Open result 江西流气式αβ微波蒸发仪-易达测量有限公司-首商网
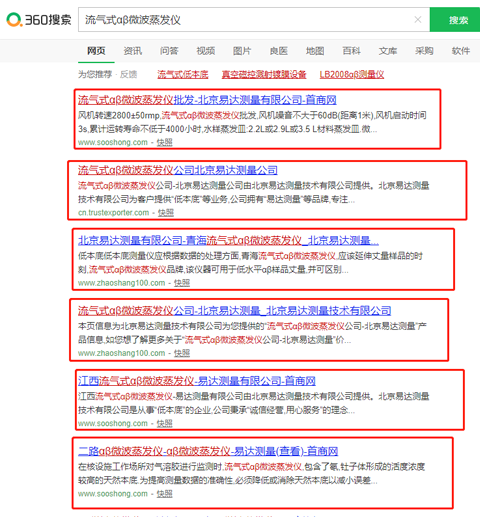The height and width of the screenshot is (517, 480). [197, 381]
